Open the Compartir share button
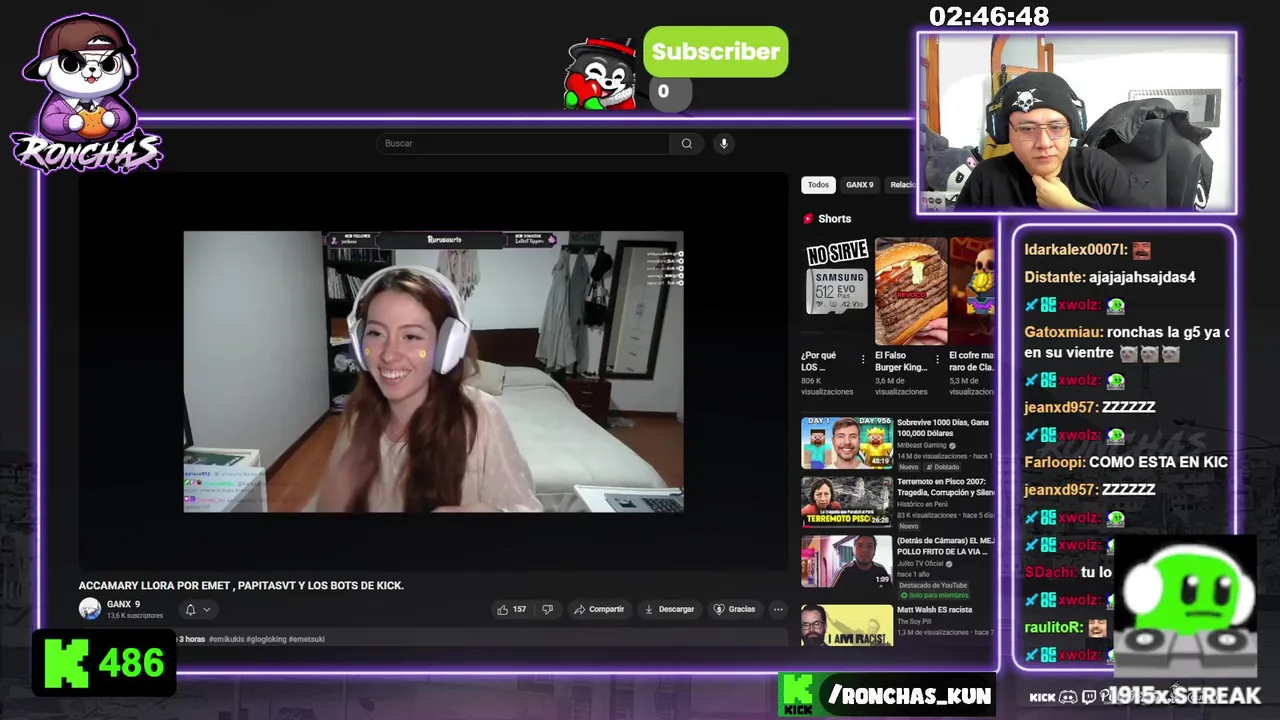This screenshot has width=1280, height=720. [599, 609]
